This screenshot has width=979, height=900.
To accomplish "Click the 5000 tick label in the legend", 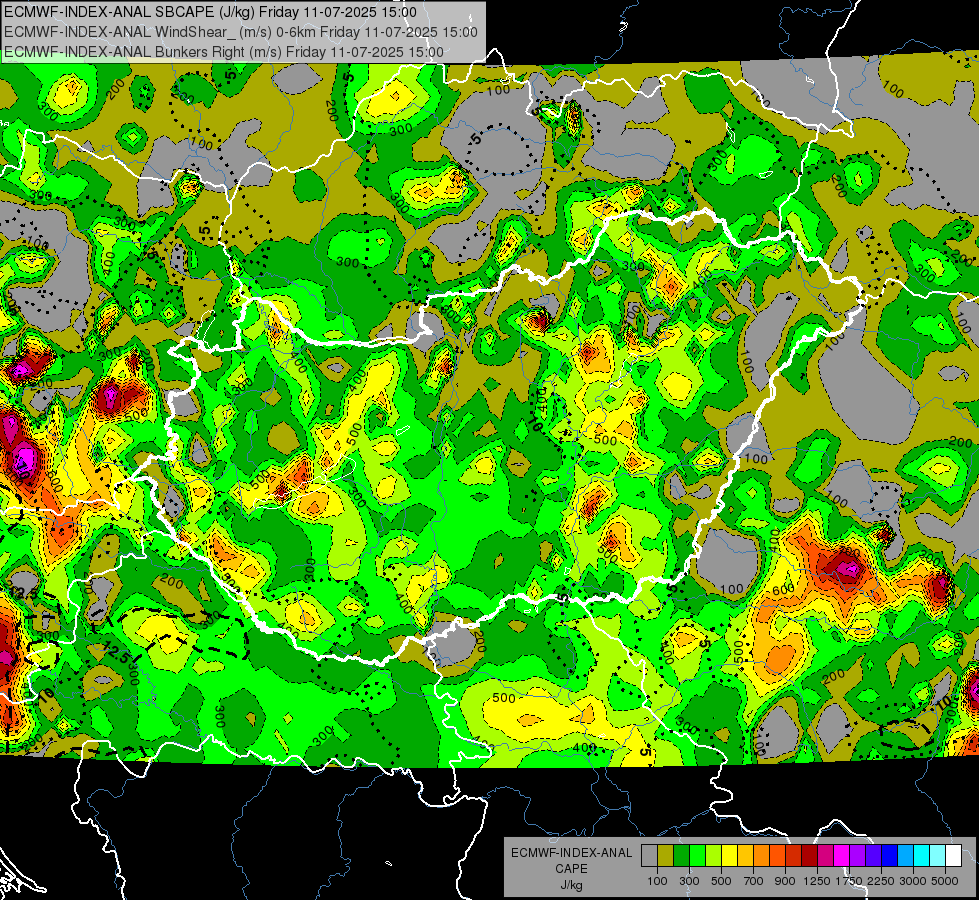I will pyautogui.click(x=945, y=881).
